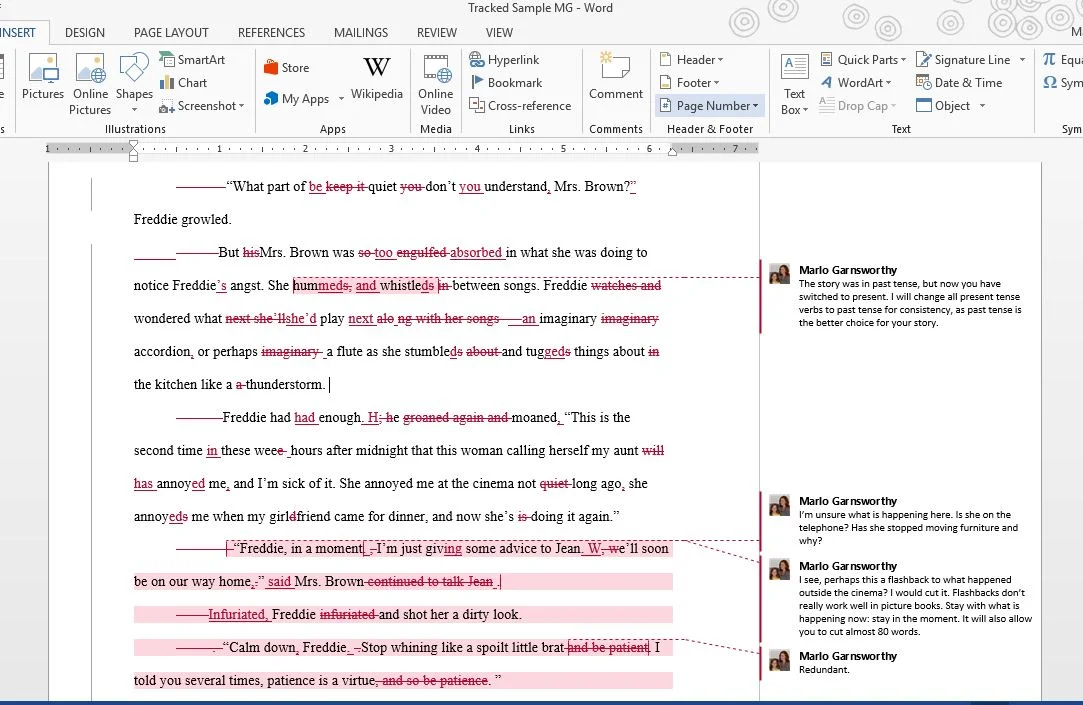Select the comment about the telephone
This screenshot has height=705, width=1083.
[x=901, y=521]
